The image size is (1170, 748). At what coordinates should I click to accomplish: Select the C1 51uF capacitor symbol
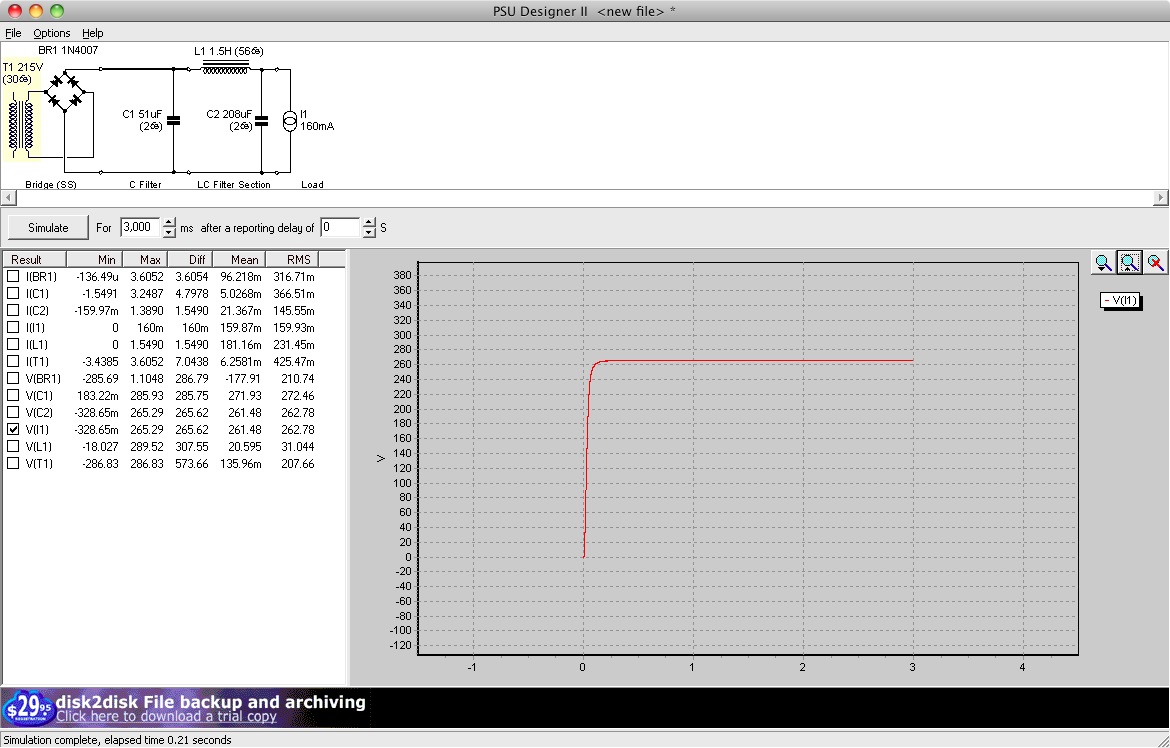[173, 120]
